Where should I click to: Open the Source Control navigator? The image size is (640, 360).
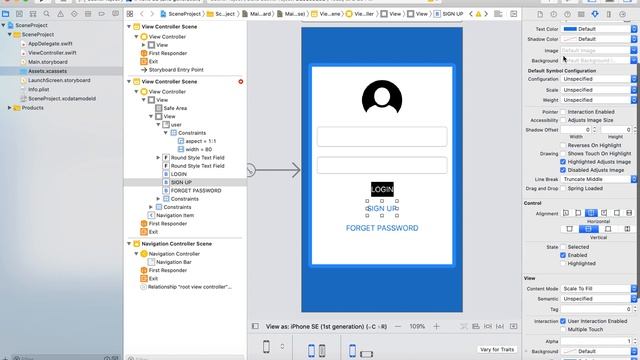(x=19, y=14)
